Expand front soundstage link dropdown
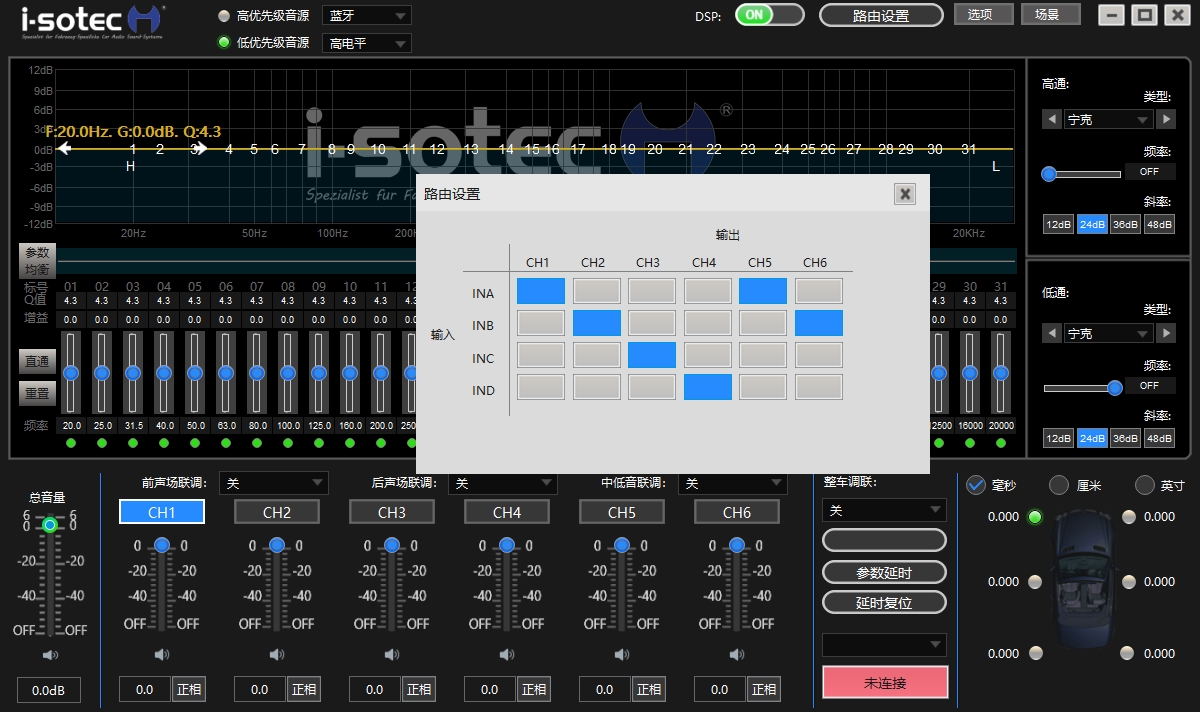 (x=273, y=483)
